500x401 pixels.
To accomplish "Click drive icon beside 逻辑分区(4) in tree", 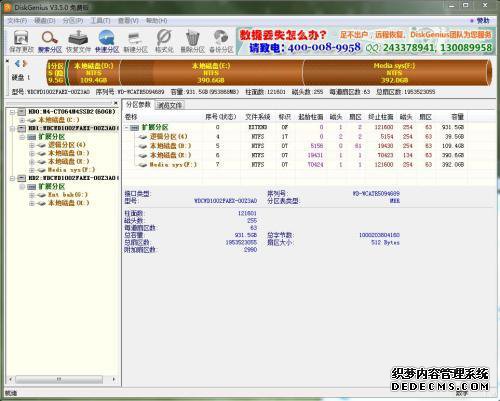I will [41, 145].
